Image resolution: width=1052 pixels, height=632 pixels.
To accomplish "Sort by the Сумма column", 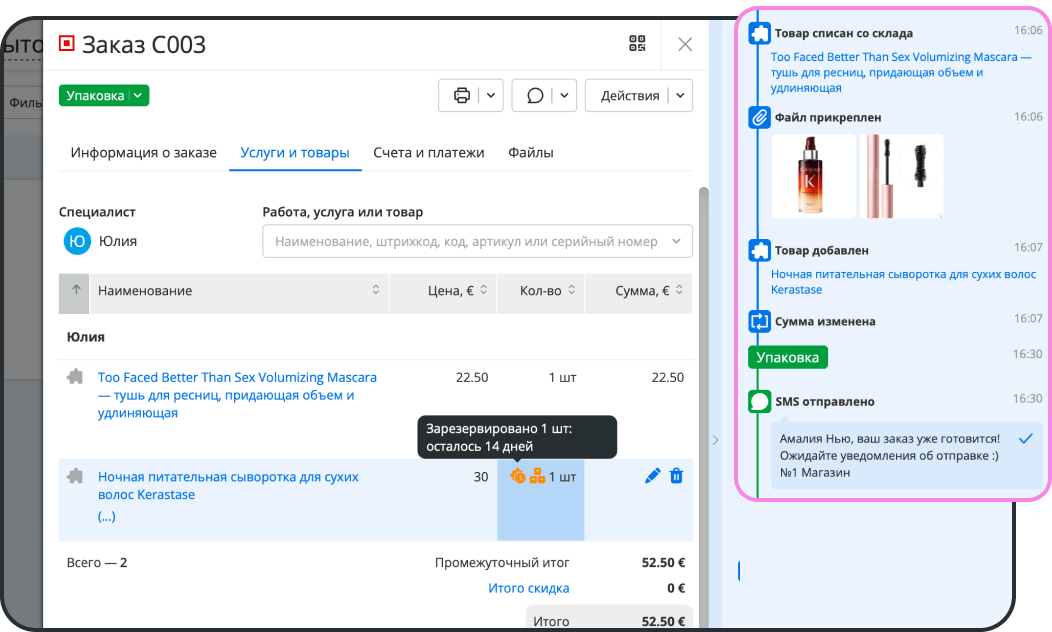I will pos(639,291).
